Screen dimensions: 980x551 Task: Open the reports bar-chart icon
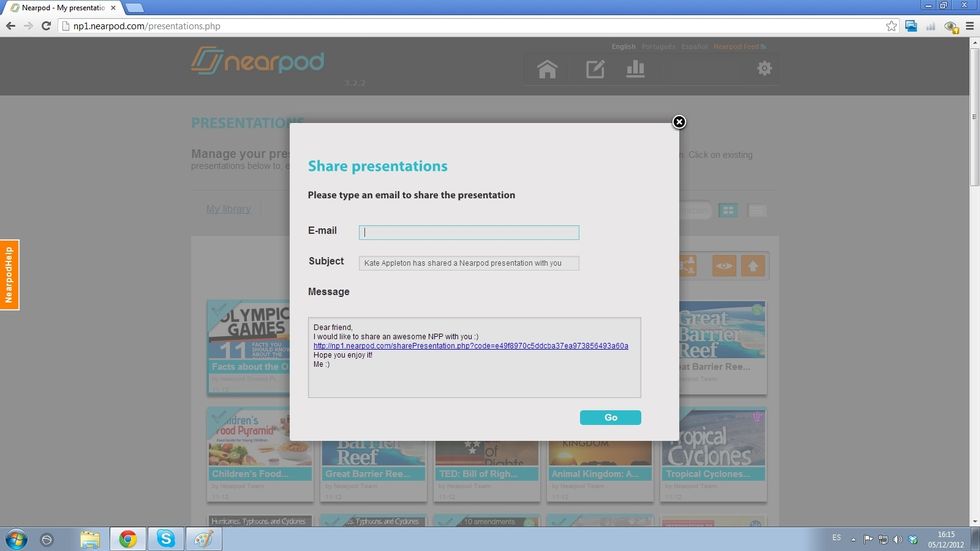click(635, 69)
